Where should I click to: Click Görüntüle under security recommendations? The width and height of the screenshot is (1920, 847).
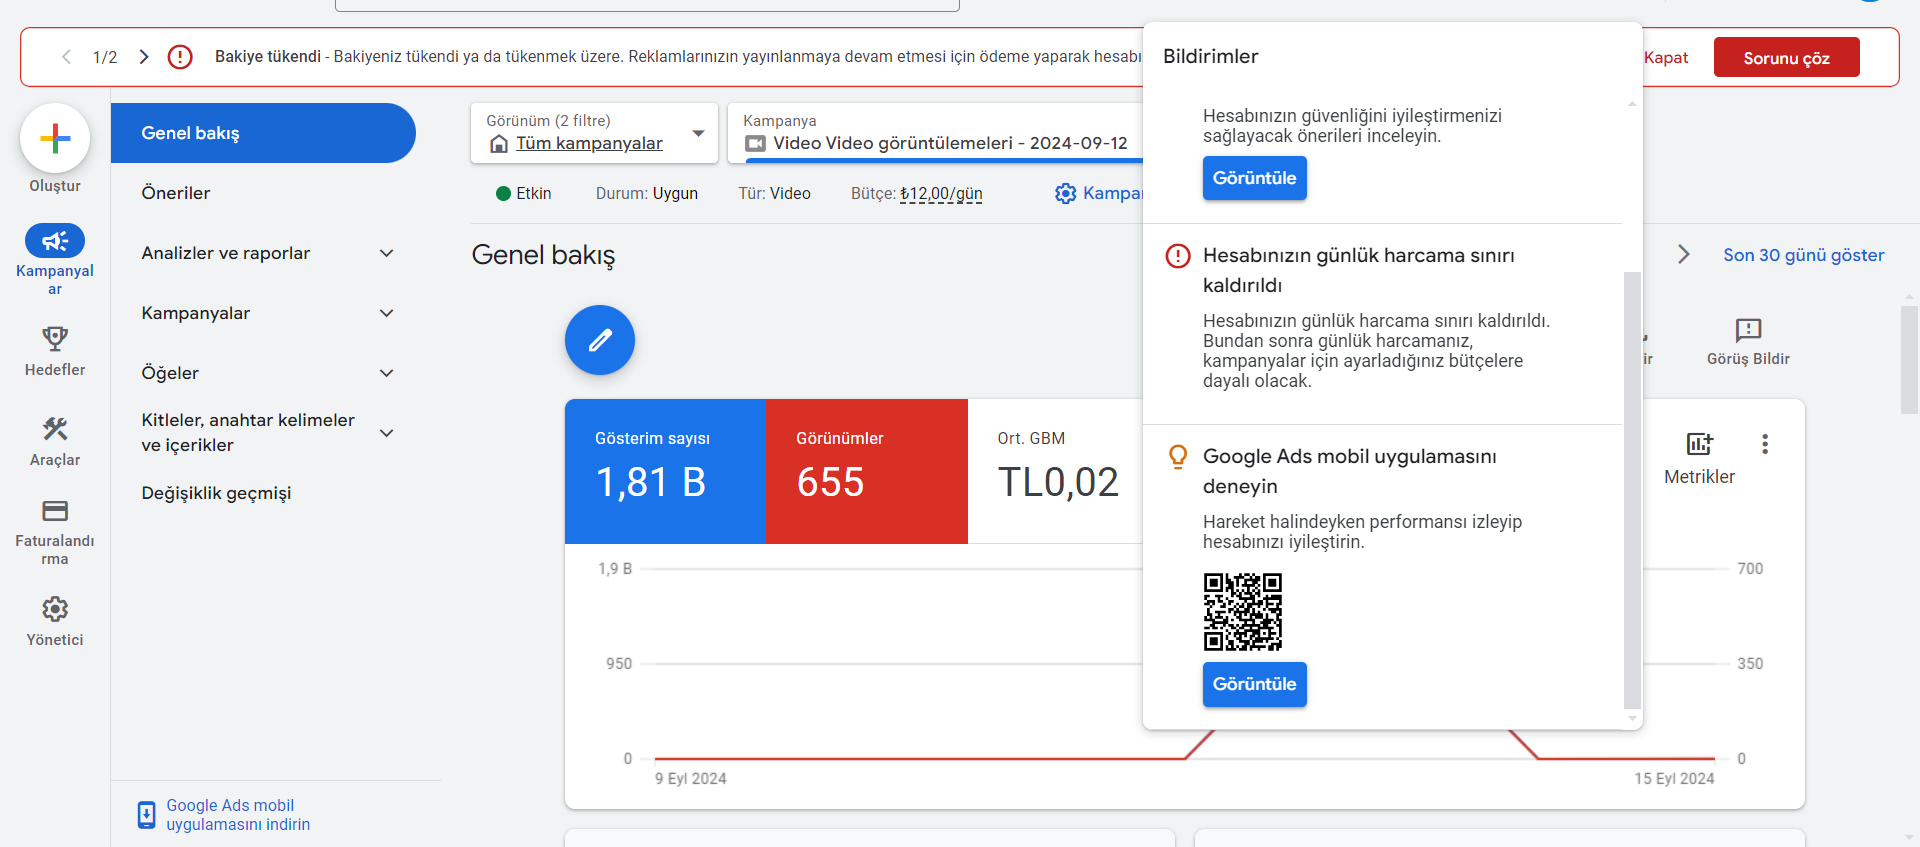[1255, 178]
